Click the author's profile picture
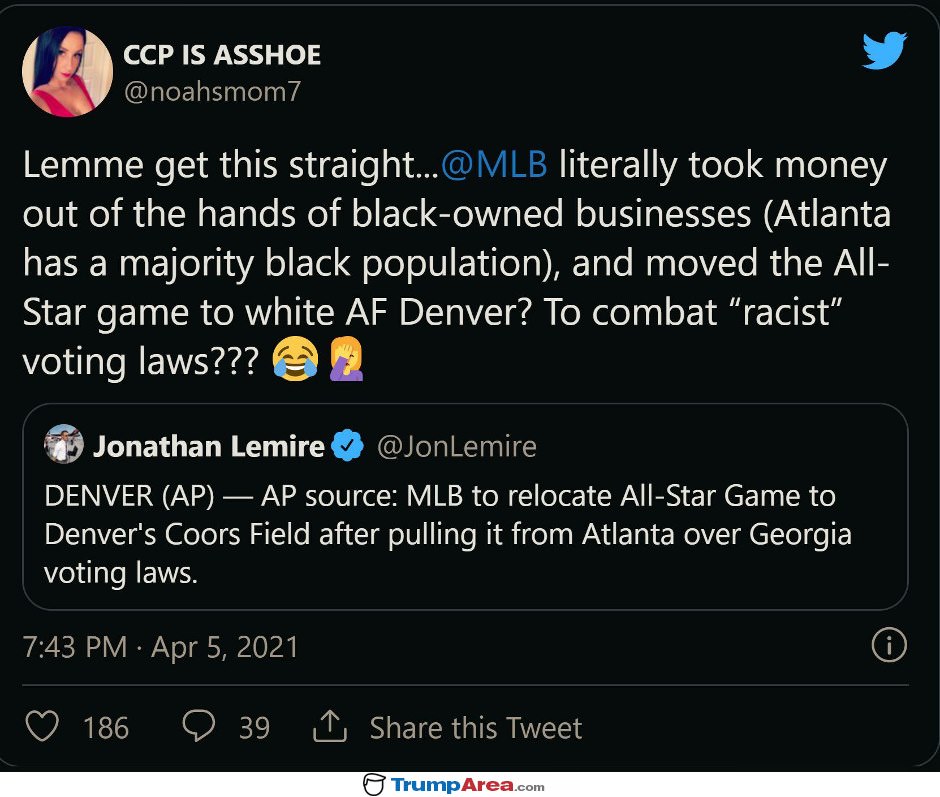940x797 pixels. coord(67,71)
